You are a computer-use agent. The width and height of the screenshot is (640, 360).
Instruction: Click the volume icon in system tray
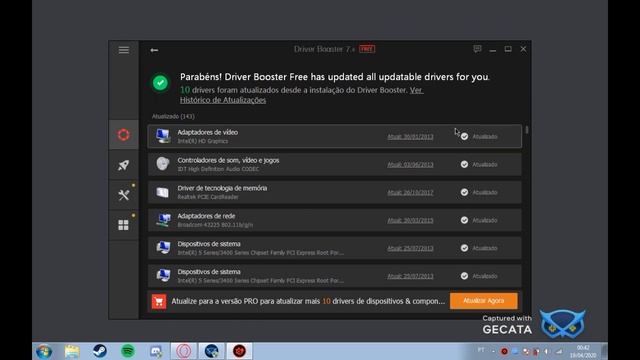click(x=547, y=351)
